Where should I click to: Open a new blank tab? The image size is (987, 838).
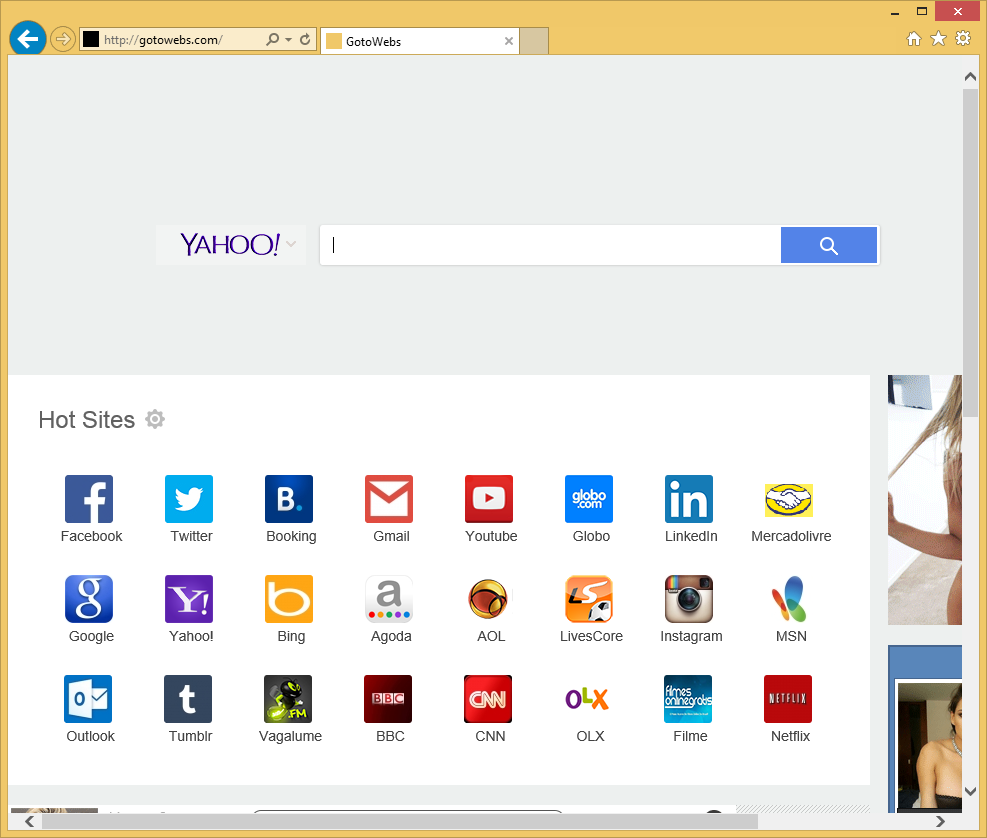pos(534,42)
